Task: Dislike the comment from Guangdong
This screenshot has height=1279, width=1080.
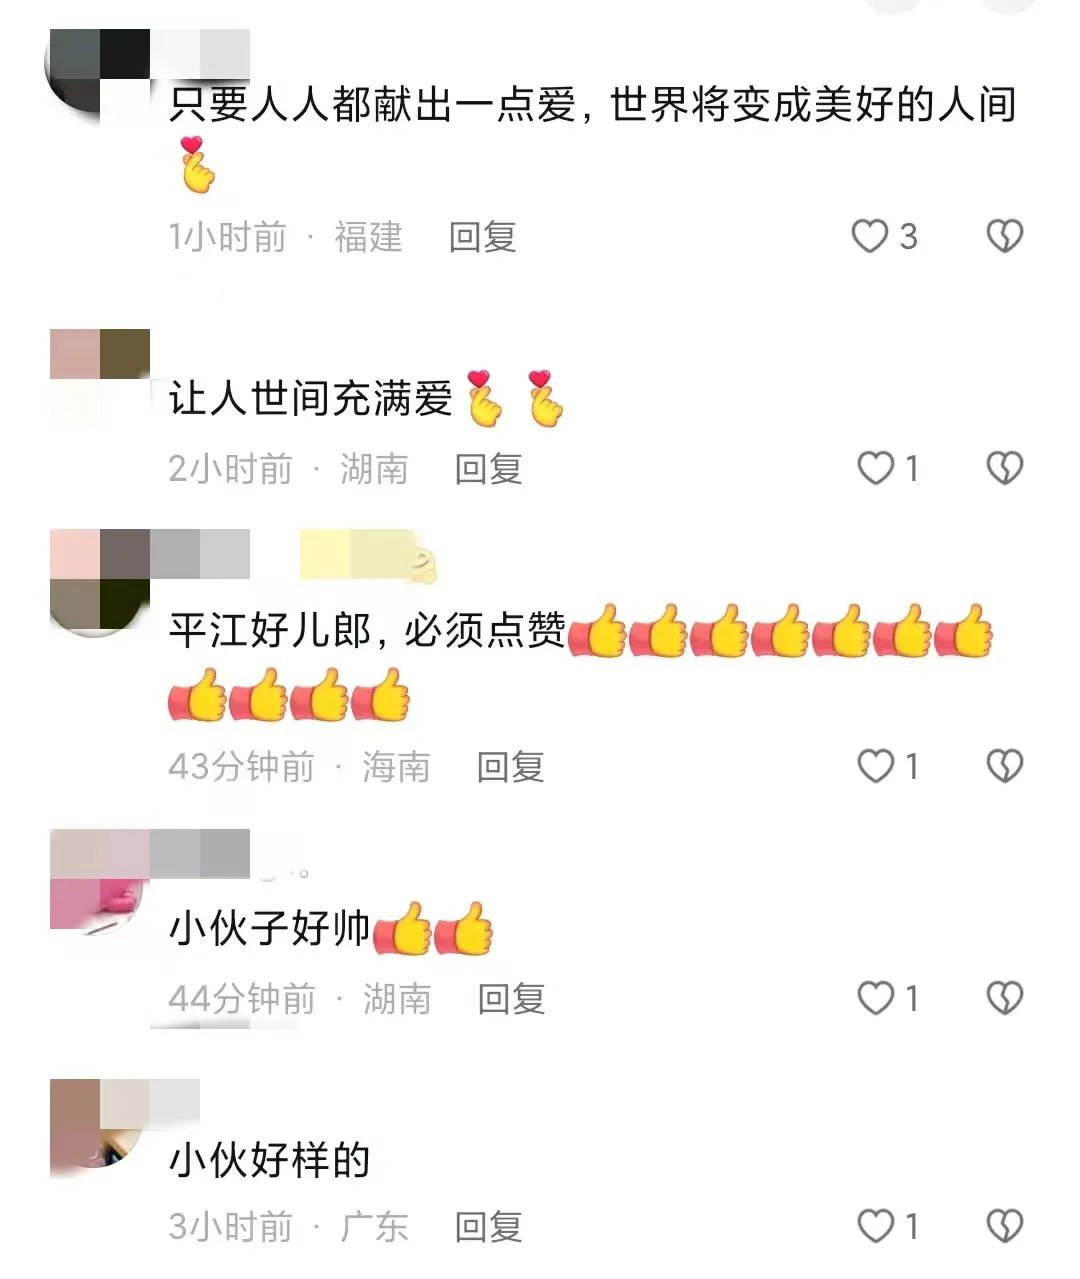Action: pos(1004,1226)
